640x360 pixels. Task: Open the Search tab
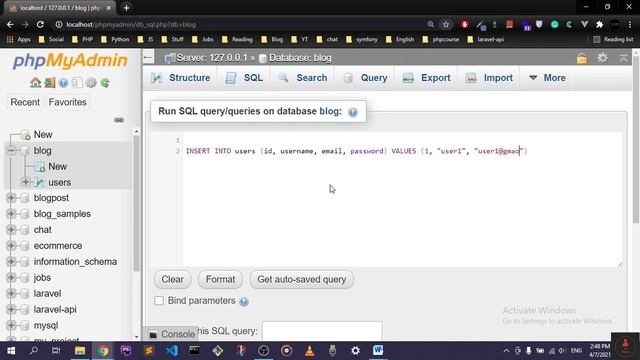pyautogui.click(x=302, y=78)
